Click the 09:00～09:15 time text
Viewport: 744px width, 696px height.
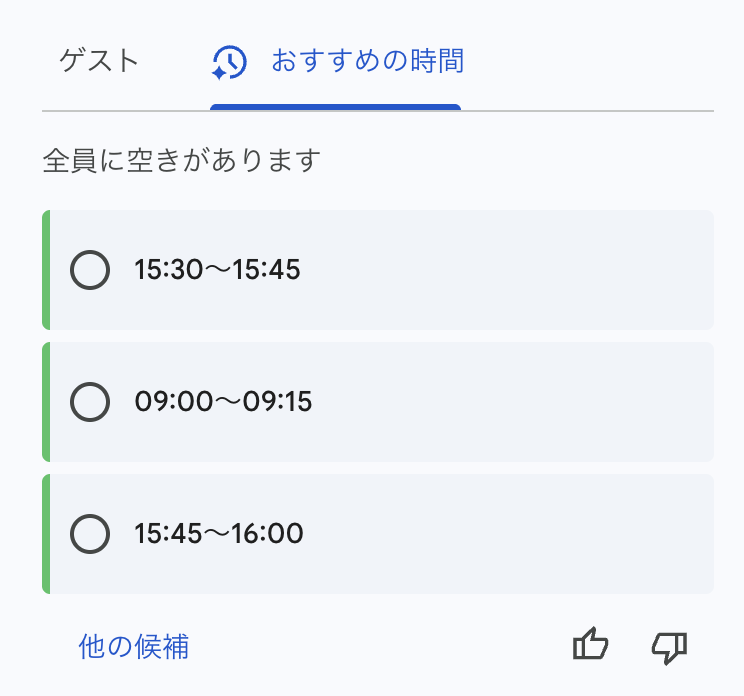[223, 402]
